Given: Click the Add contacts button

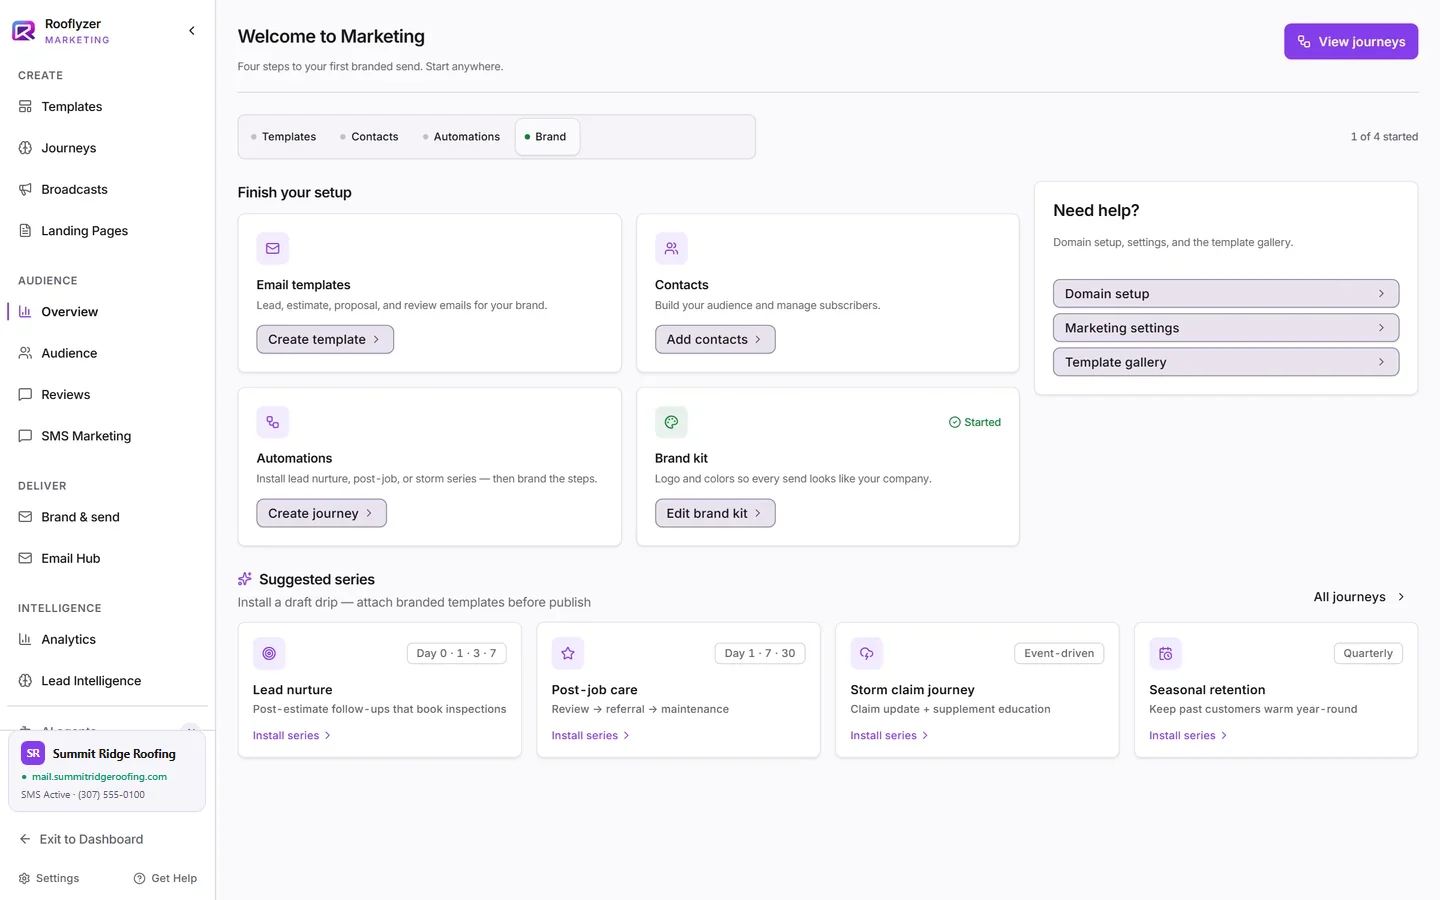Looking at the screenshot, I should click(715, 339).
